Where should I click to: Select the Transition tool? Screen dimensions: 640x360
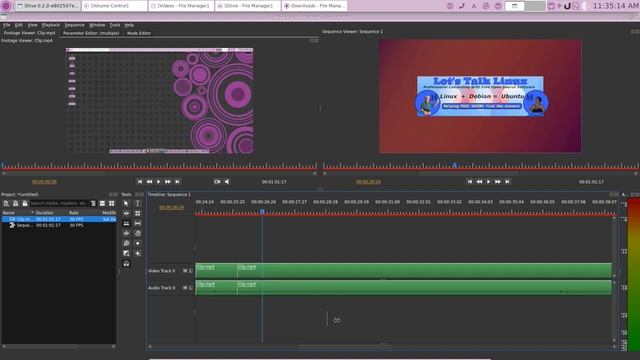click(126, 253)
